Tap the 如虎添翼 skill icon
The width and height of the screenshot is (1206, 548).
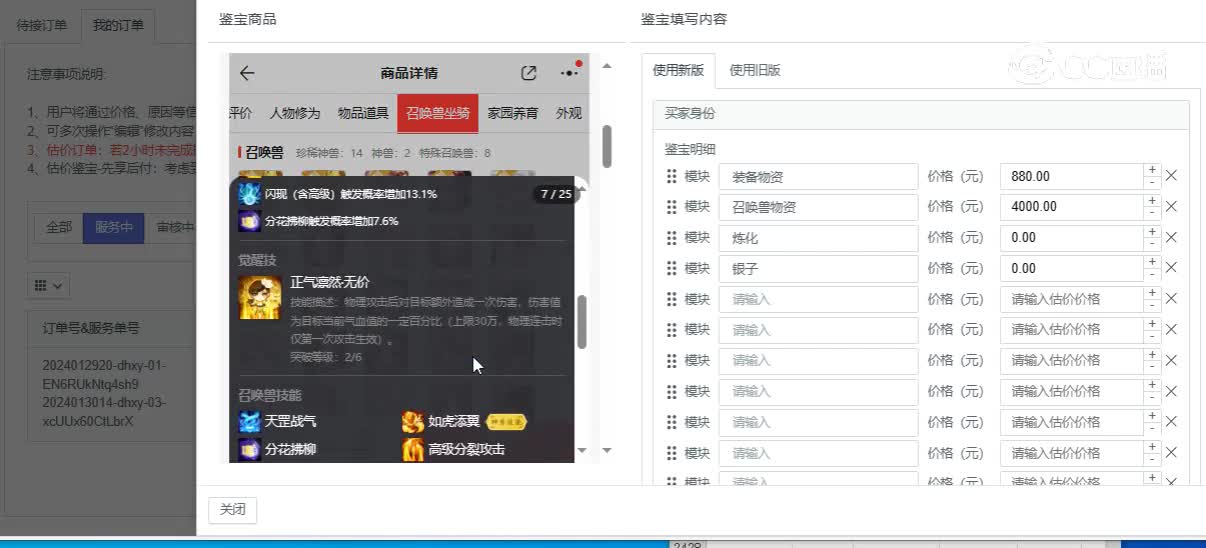pyautogui.click(x=413, y=421)
